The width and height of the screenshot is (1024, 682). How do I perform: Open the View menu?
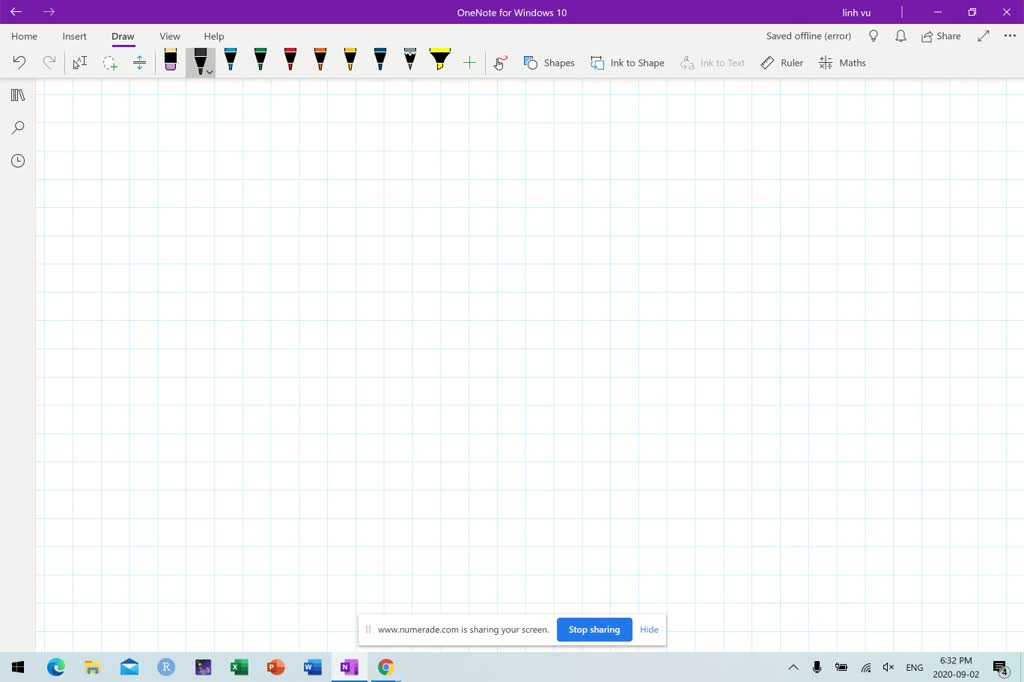coord(169,36)
